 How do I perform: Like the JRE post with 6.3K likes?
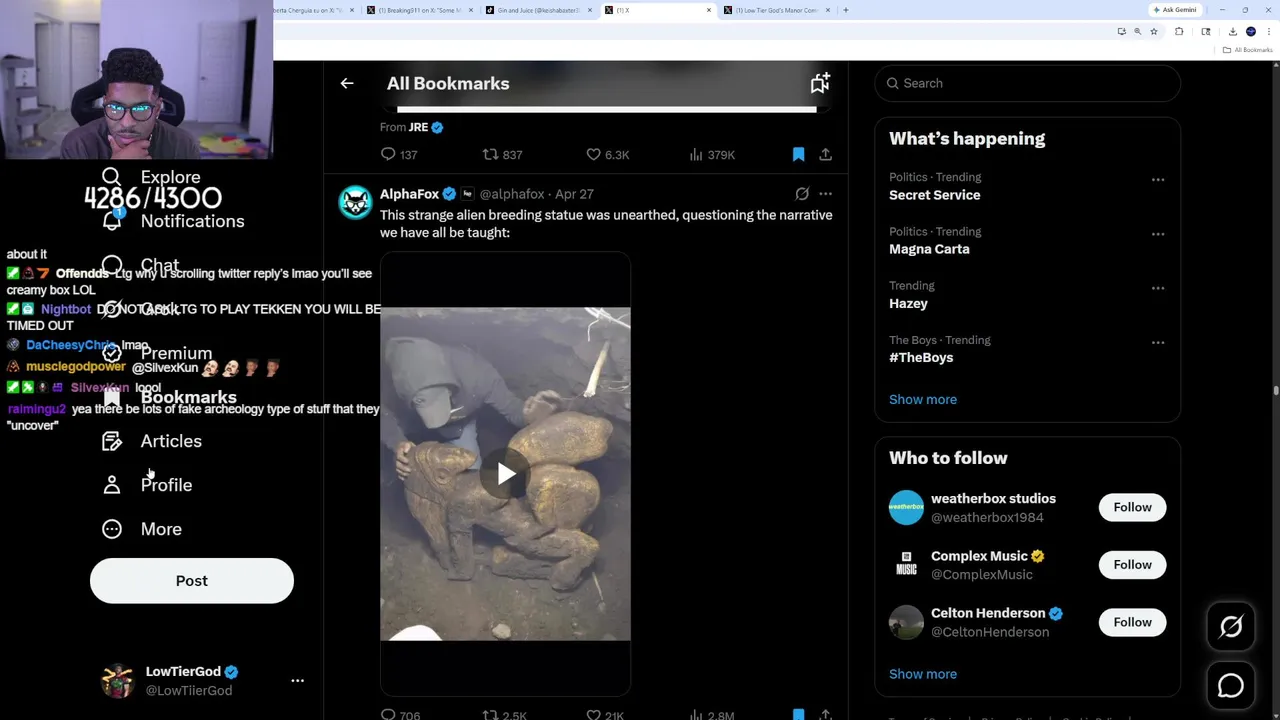pos(608,155)
